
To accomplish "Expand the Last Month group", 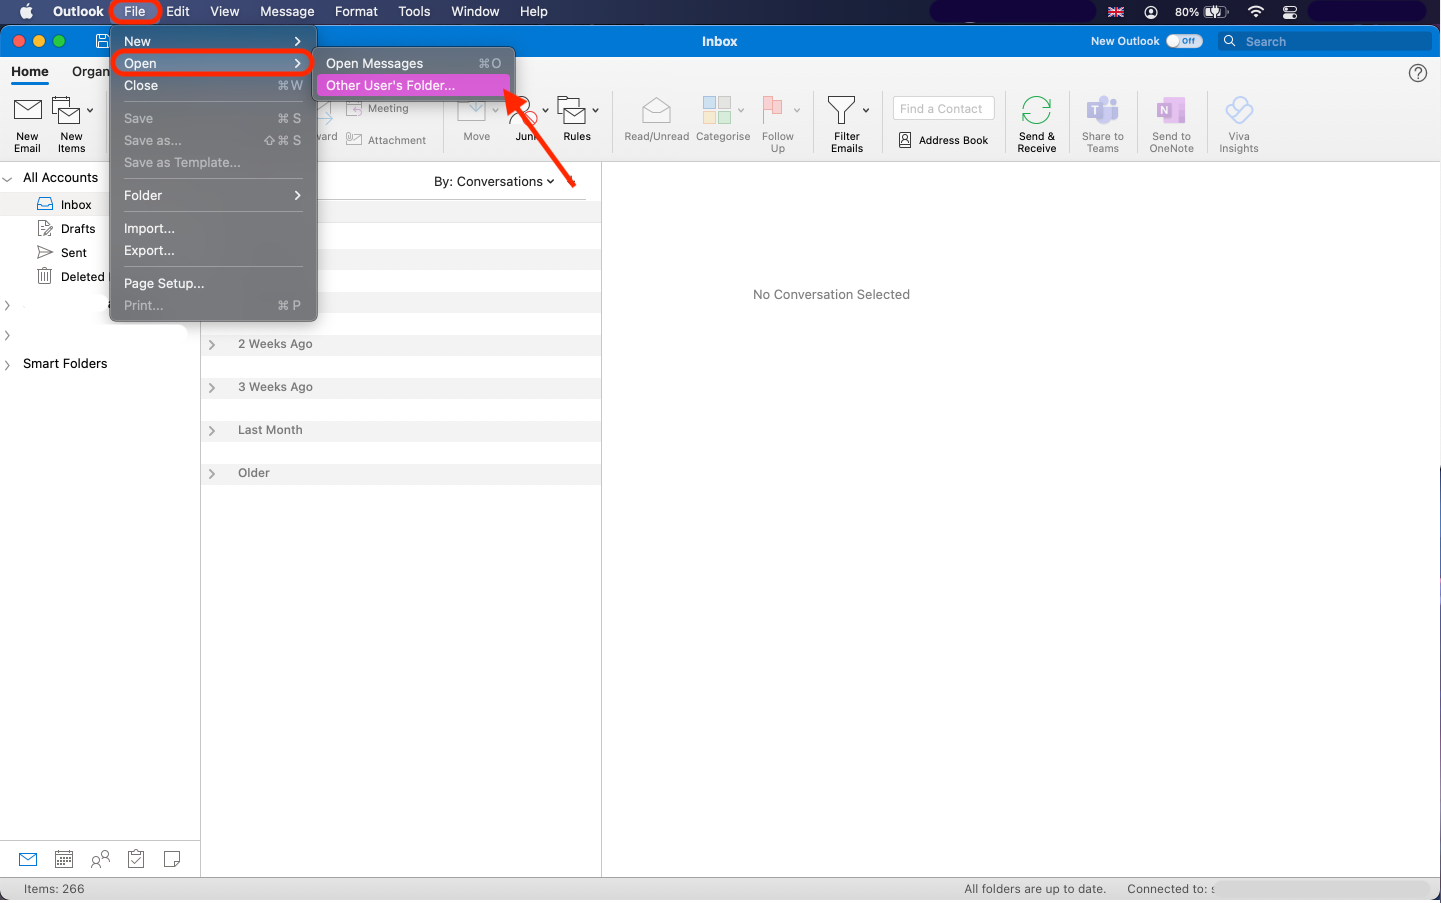I will (212, 431).
